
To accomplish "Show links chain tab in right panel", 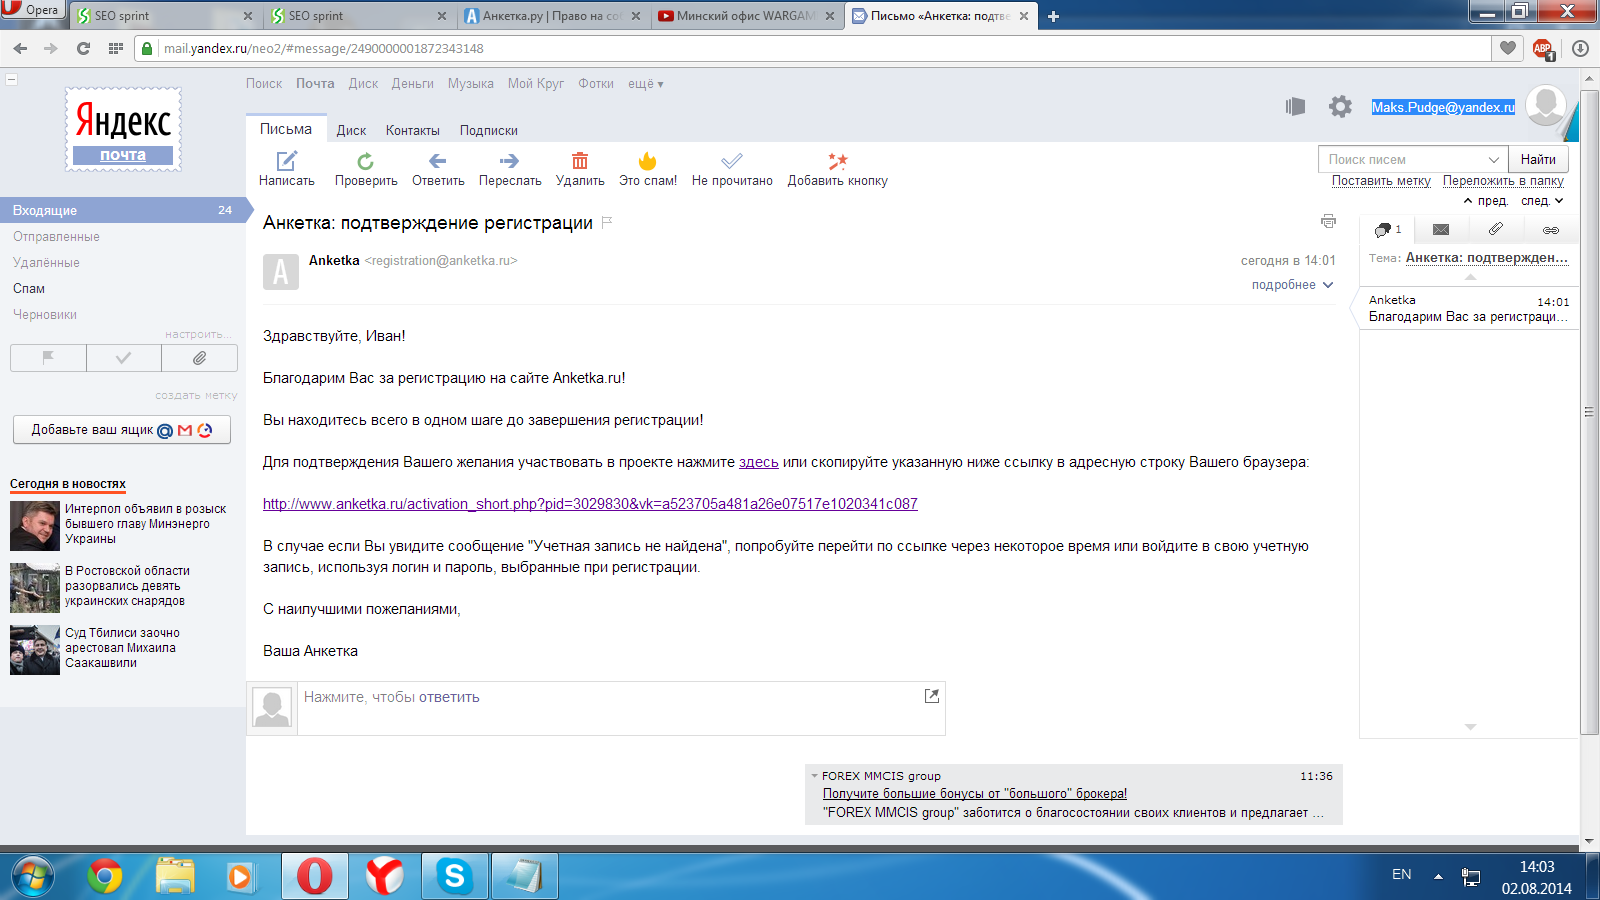I will coord(1551,230).
